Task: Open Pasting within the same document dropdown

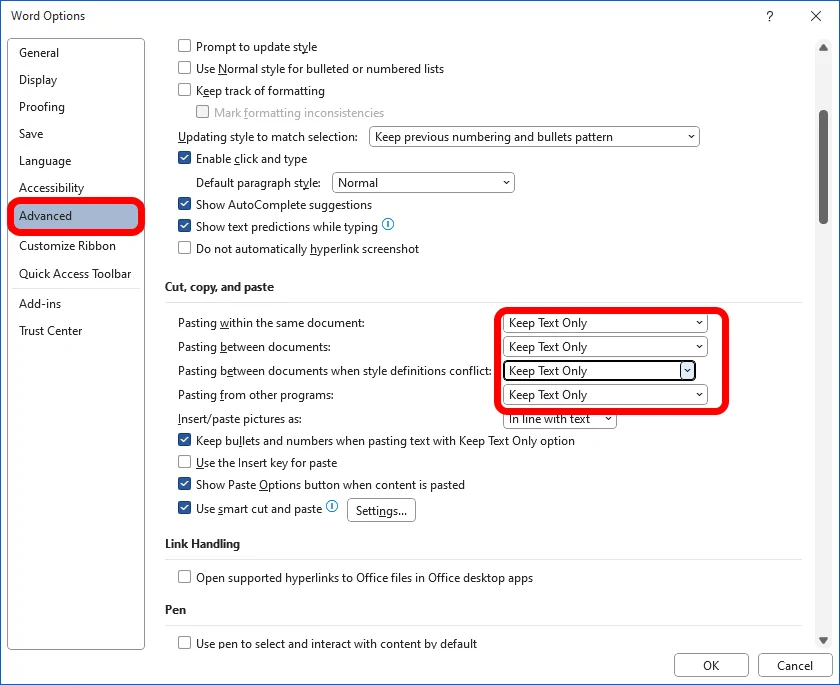Action: pos(604,323)
